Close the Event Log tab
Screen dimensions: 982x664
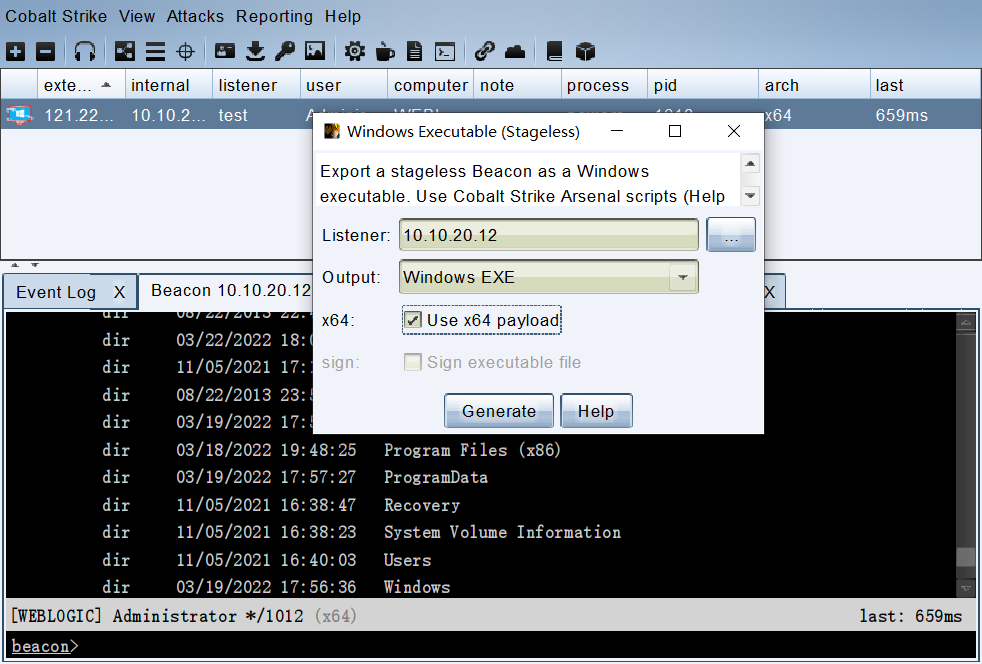point(120,293)
